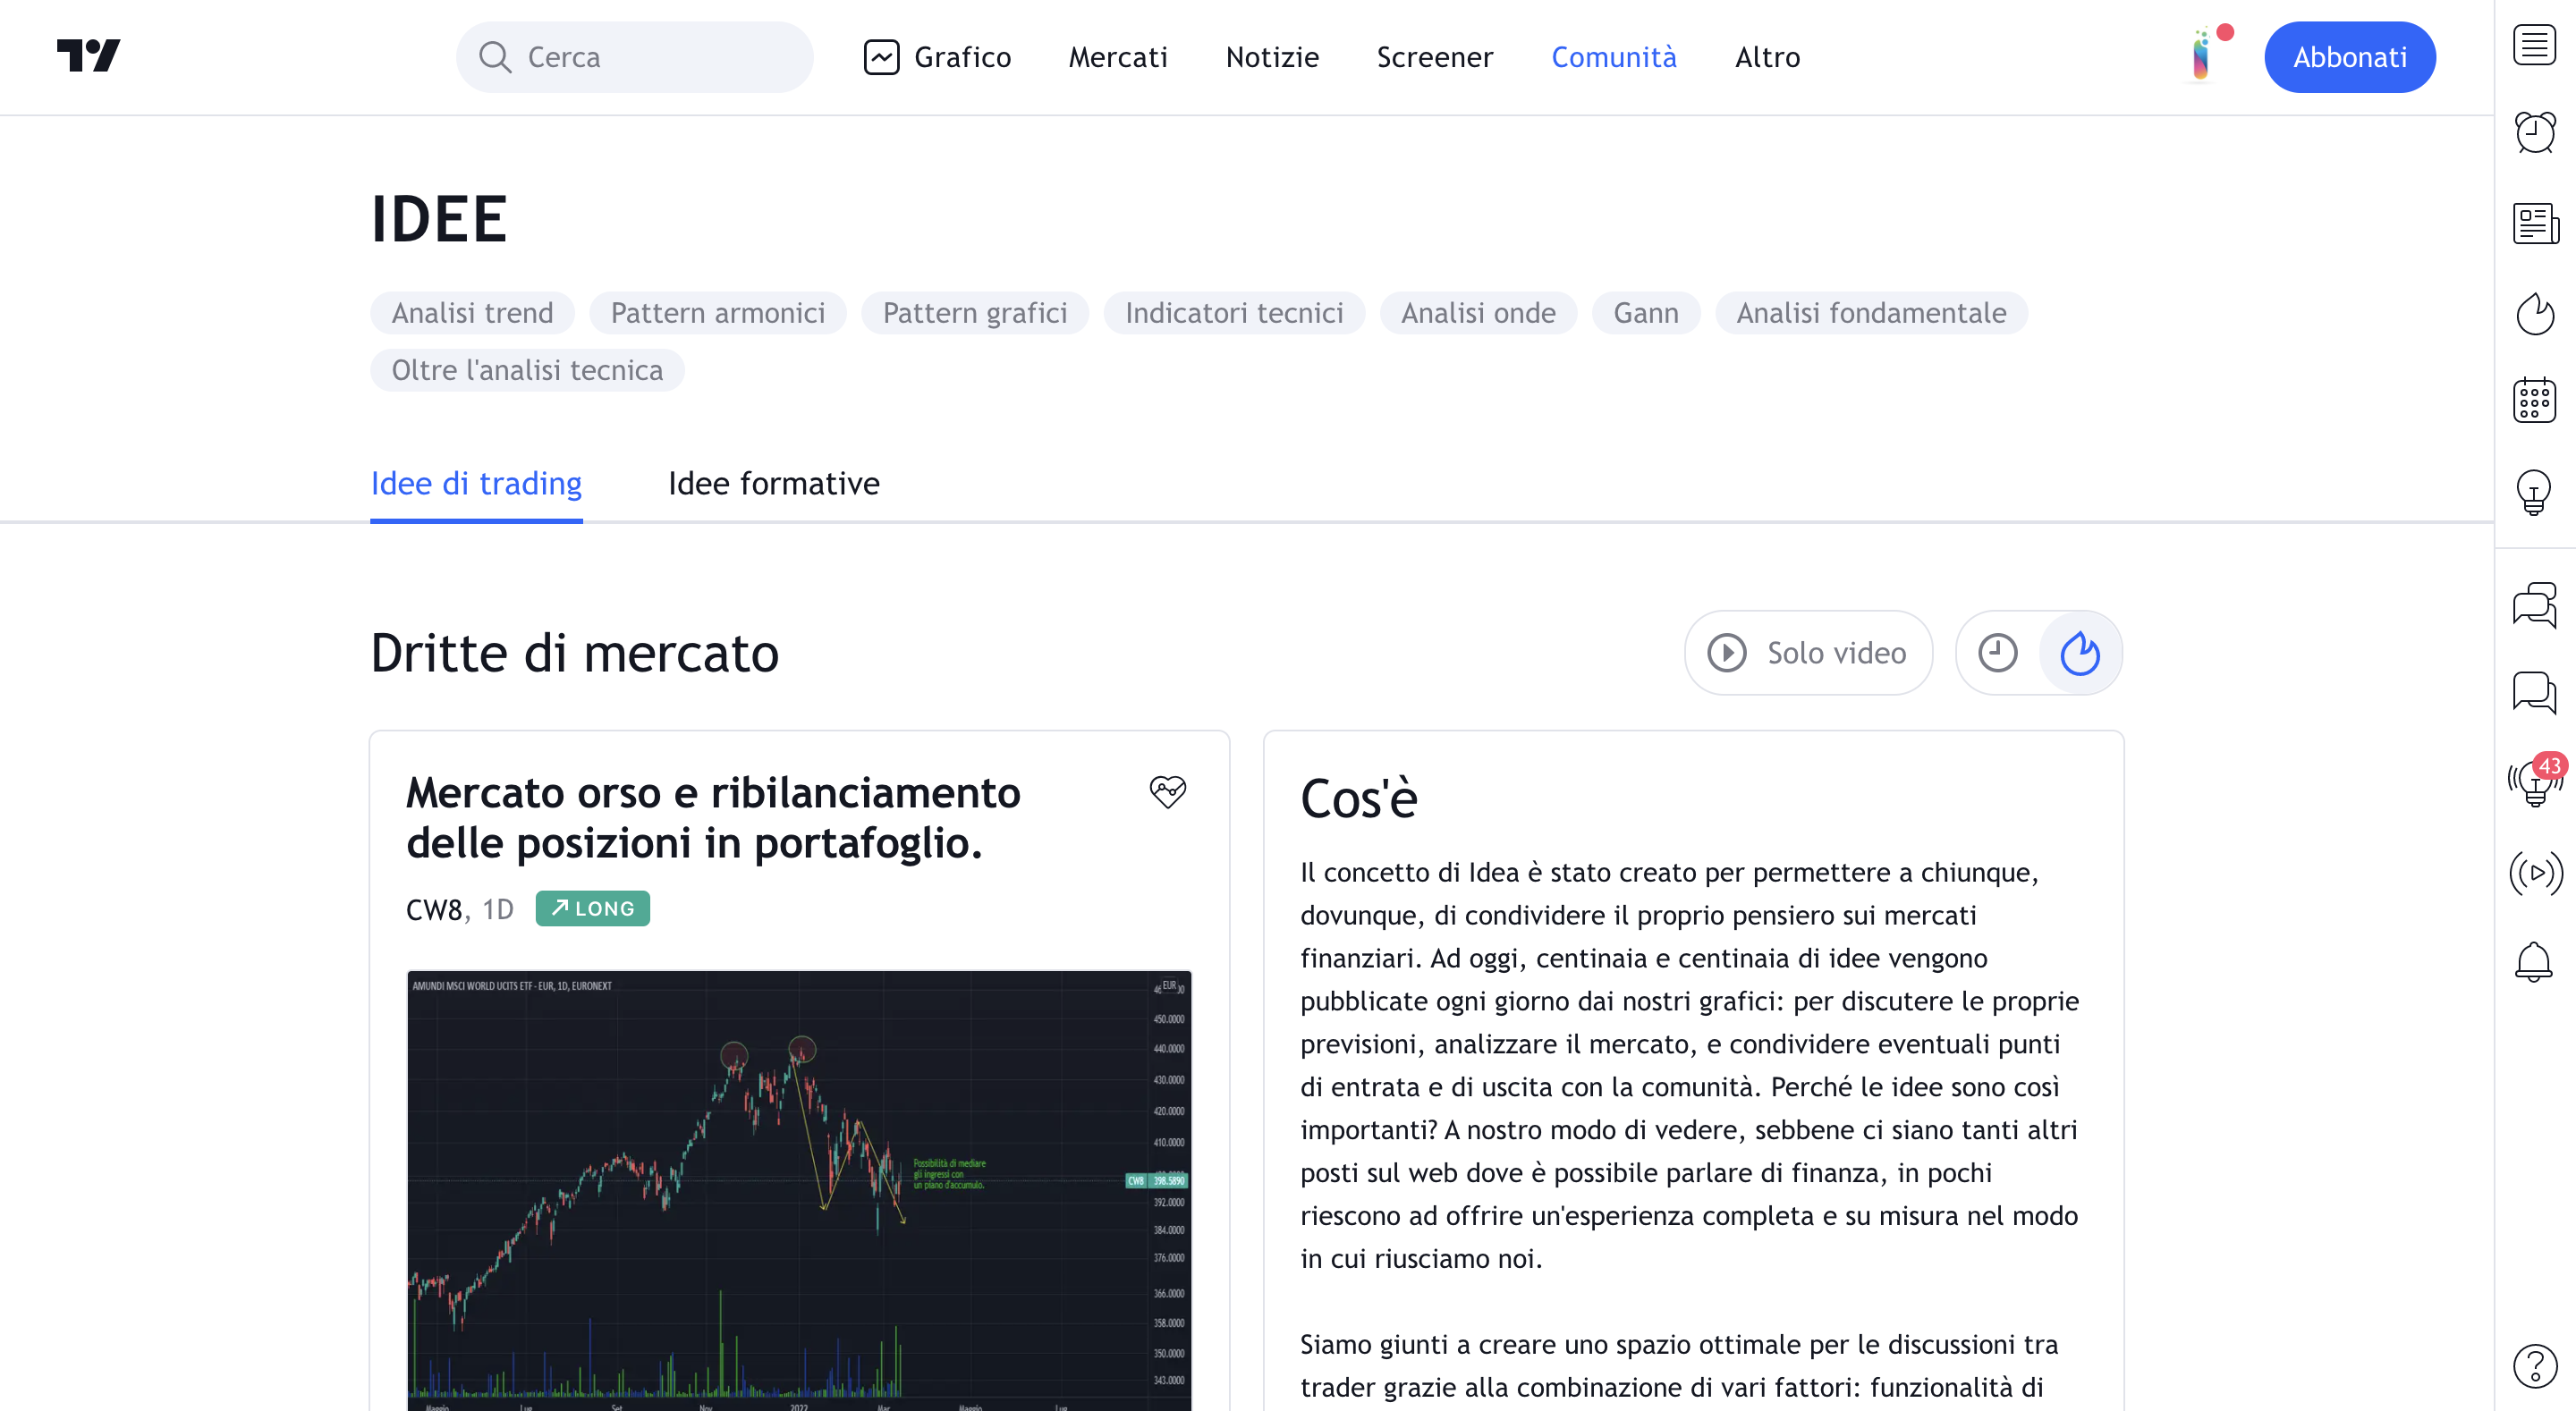Open the Notizie menu
Image resolution: width=2576 pixels, height=1411 pixels.
[1272, 57]
